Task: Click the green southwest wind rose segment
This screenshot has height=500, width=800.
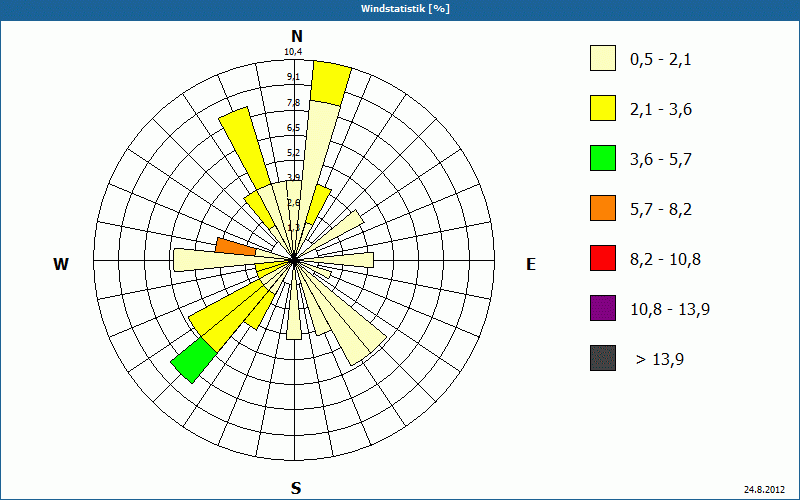Action: pos(193,360)
